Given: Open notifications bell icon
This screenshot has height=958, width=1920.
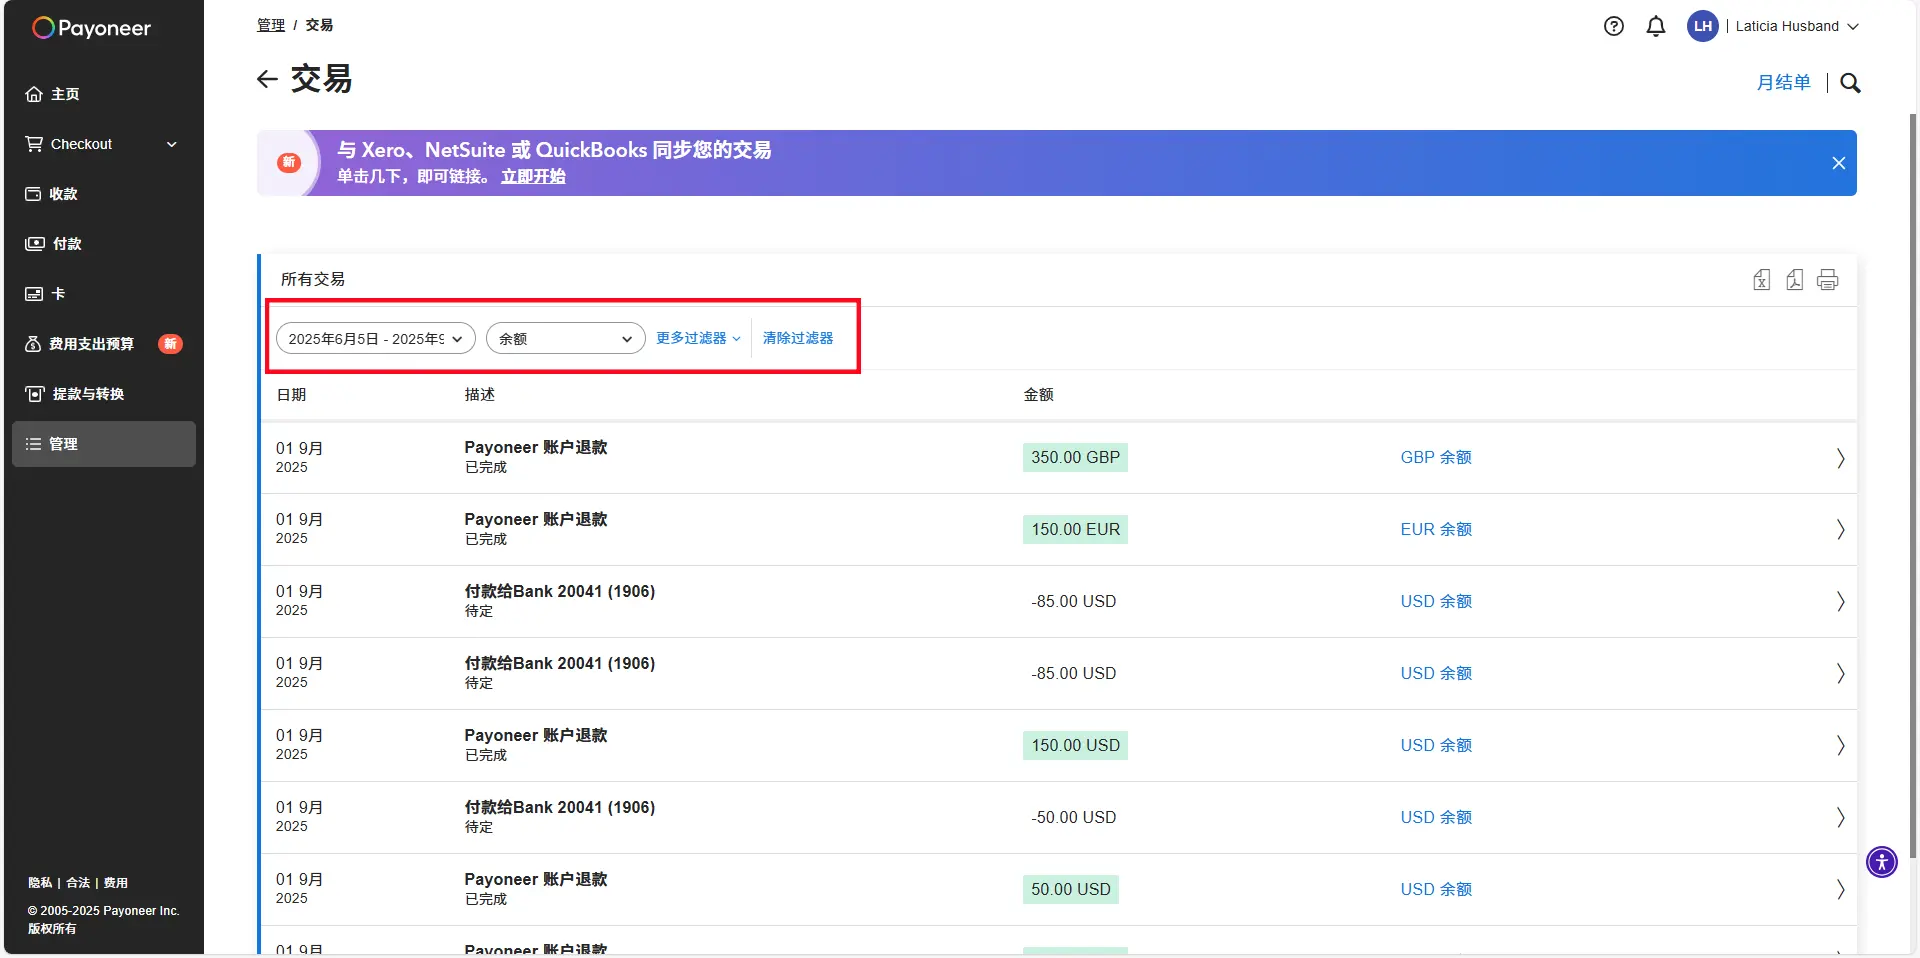Looking at the screenshot, I should pyautogui.click(x=1656, y=27).
